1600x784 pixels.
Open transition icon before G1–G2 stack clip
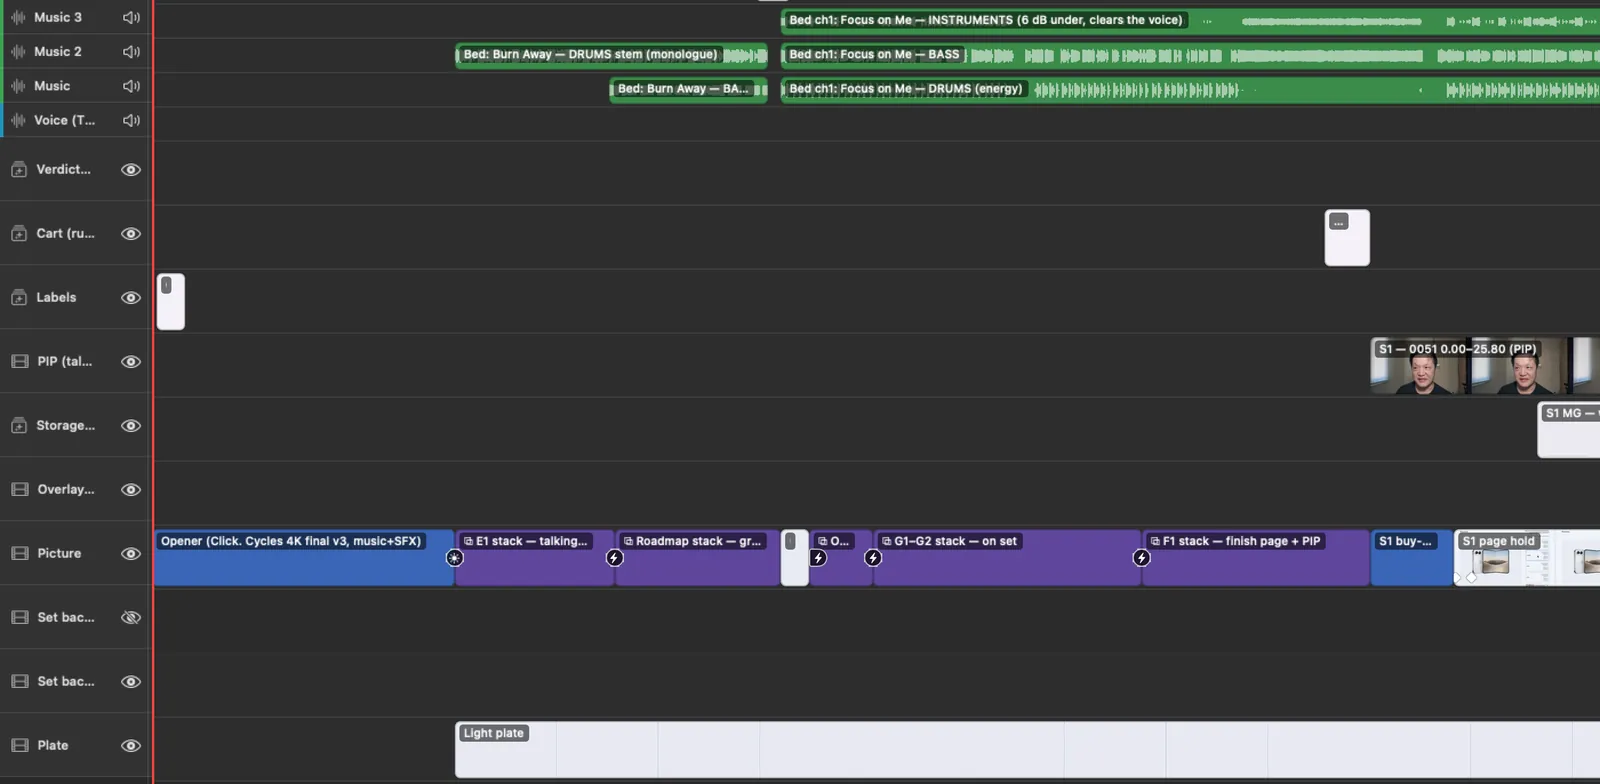[873, 558]
